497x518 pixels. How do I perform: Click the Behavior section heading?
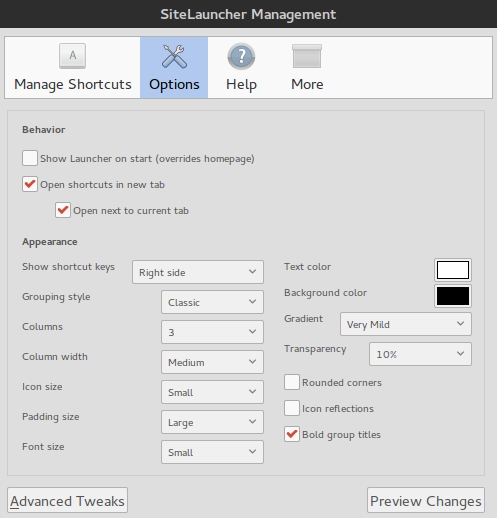click(x=44, y=130)
